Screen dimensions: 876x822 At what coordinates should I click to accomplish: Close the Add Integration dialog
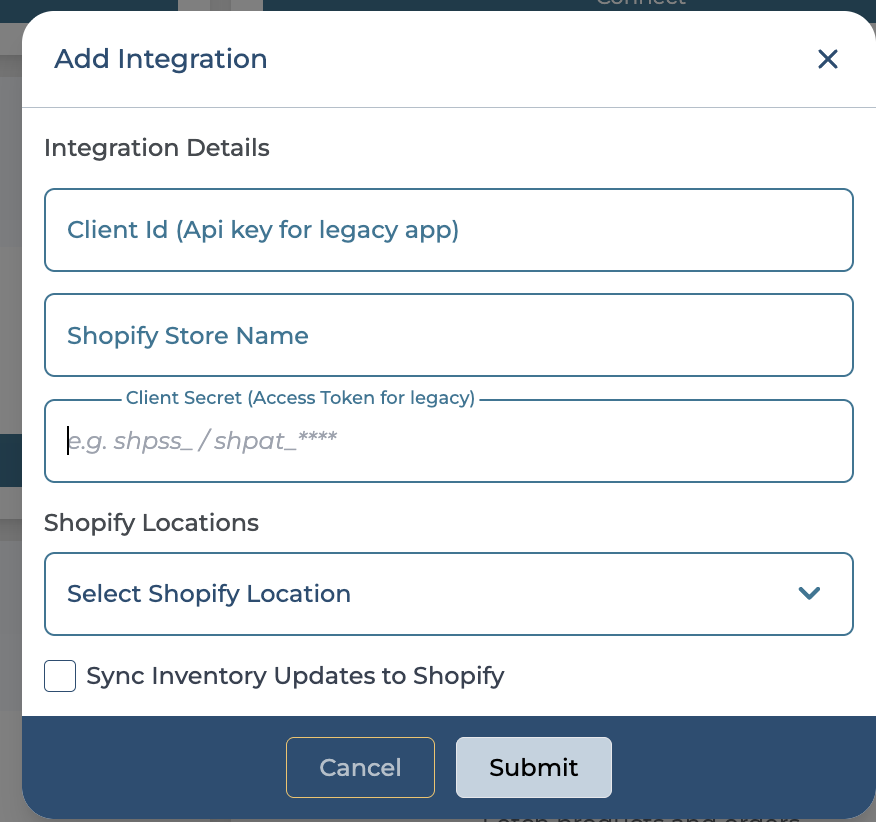(827, 60)
